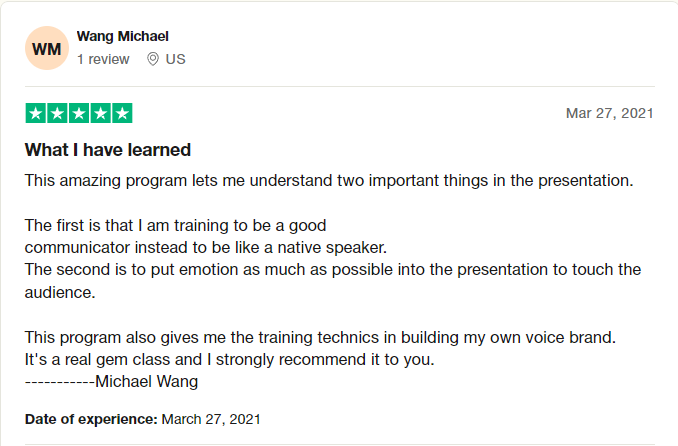Click the US country label
678x446 pixels.
176,59
